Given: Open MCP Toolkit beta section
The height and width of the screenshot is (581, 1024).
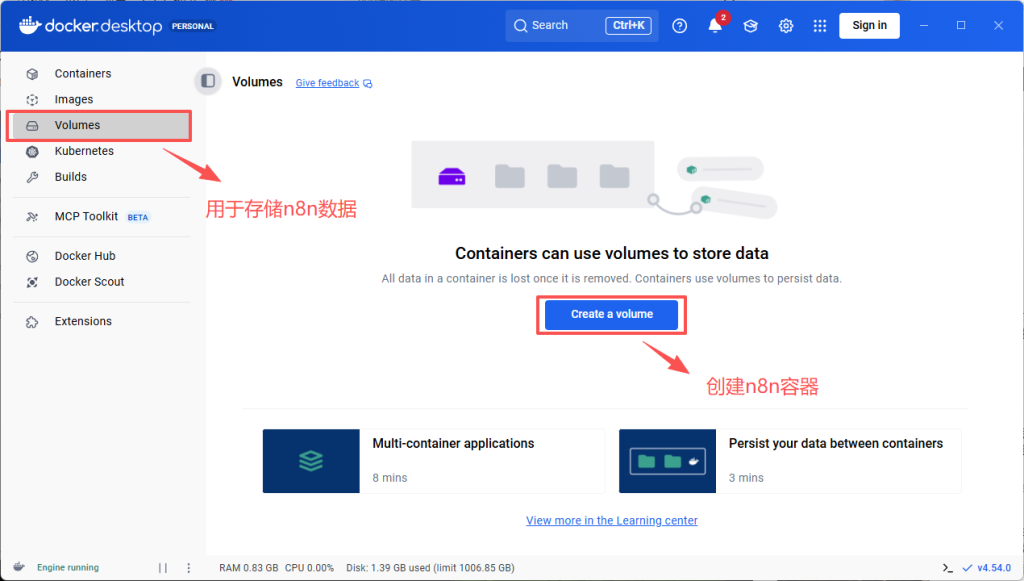Looking at the screenshot, I should (x=86, y=217).
